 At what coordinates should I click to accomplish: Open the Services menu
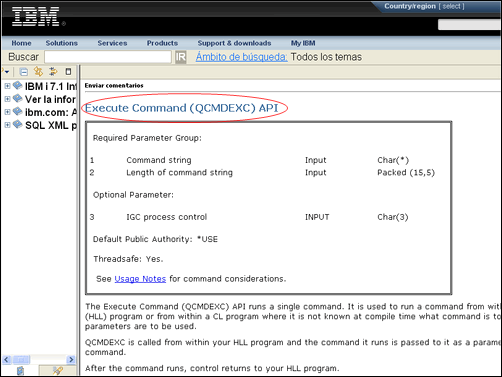[112, 43]
